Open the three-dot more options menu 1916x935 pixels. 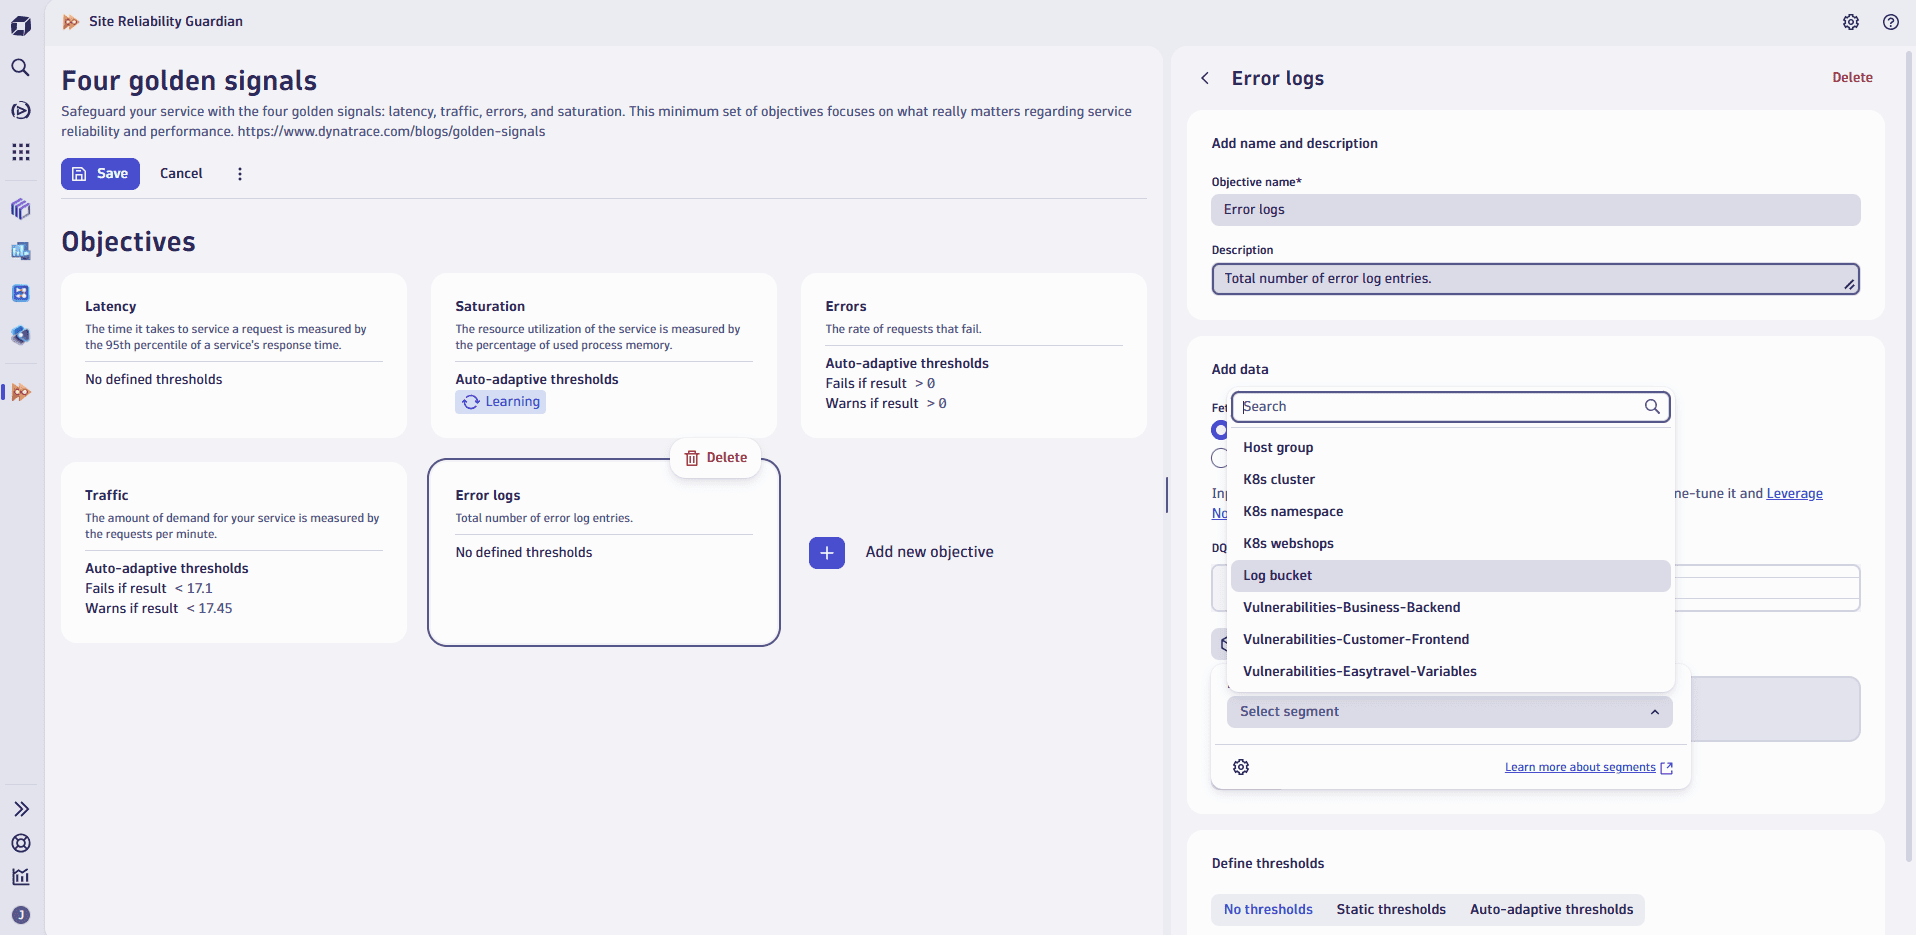[x=240, y=174]
